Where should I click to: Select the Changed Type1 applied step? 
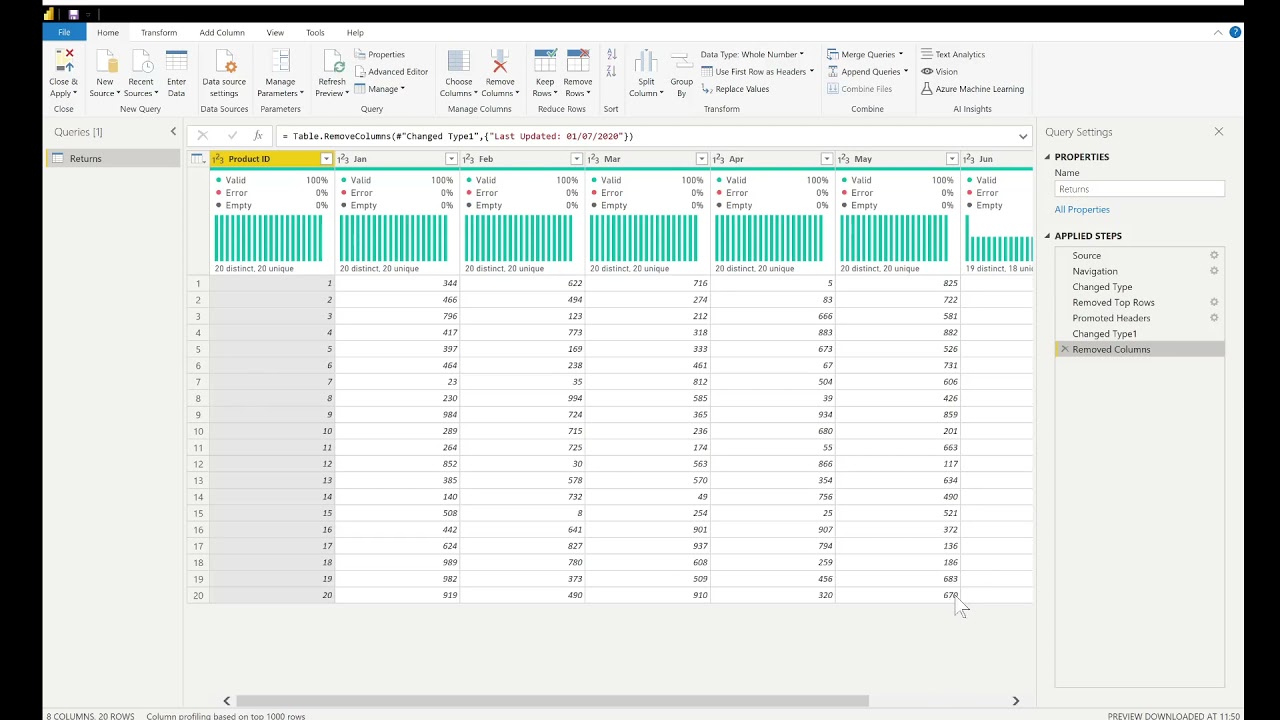pos(1139,333)
